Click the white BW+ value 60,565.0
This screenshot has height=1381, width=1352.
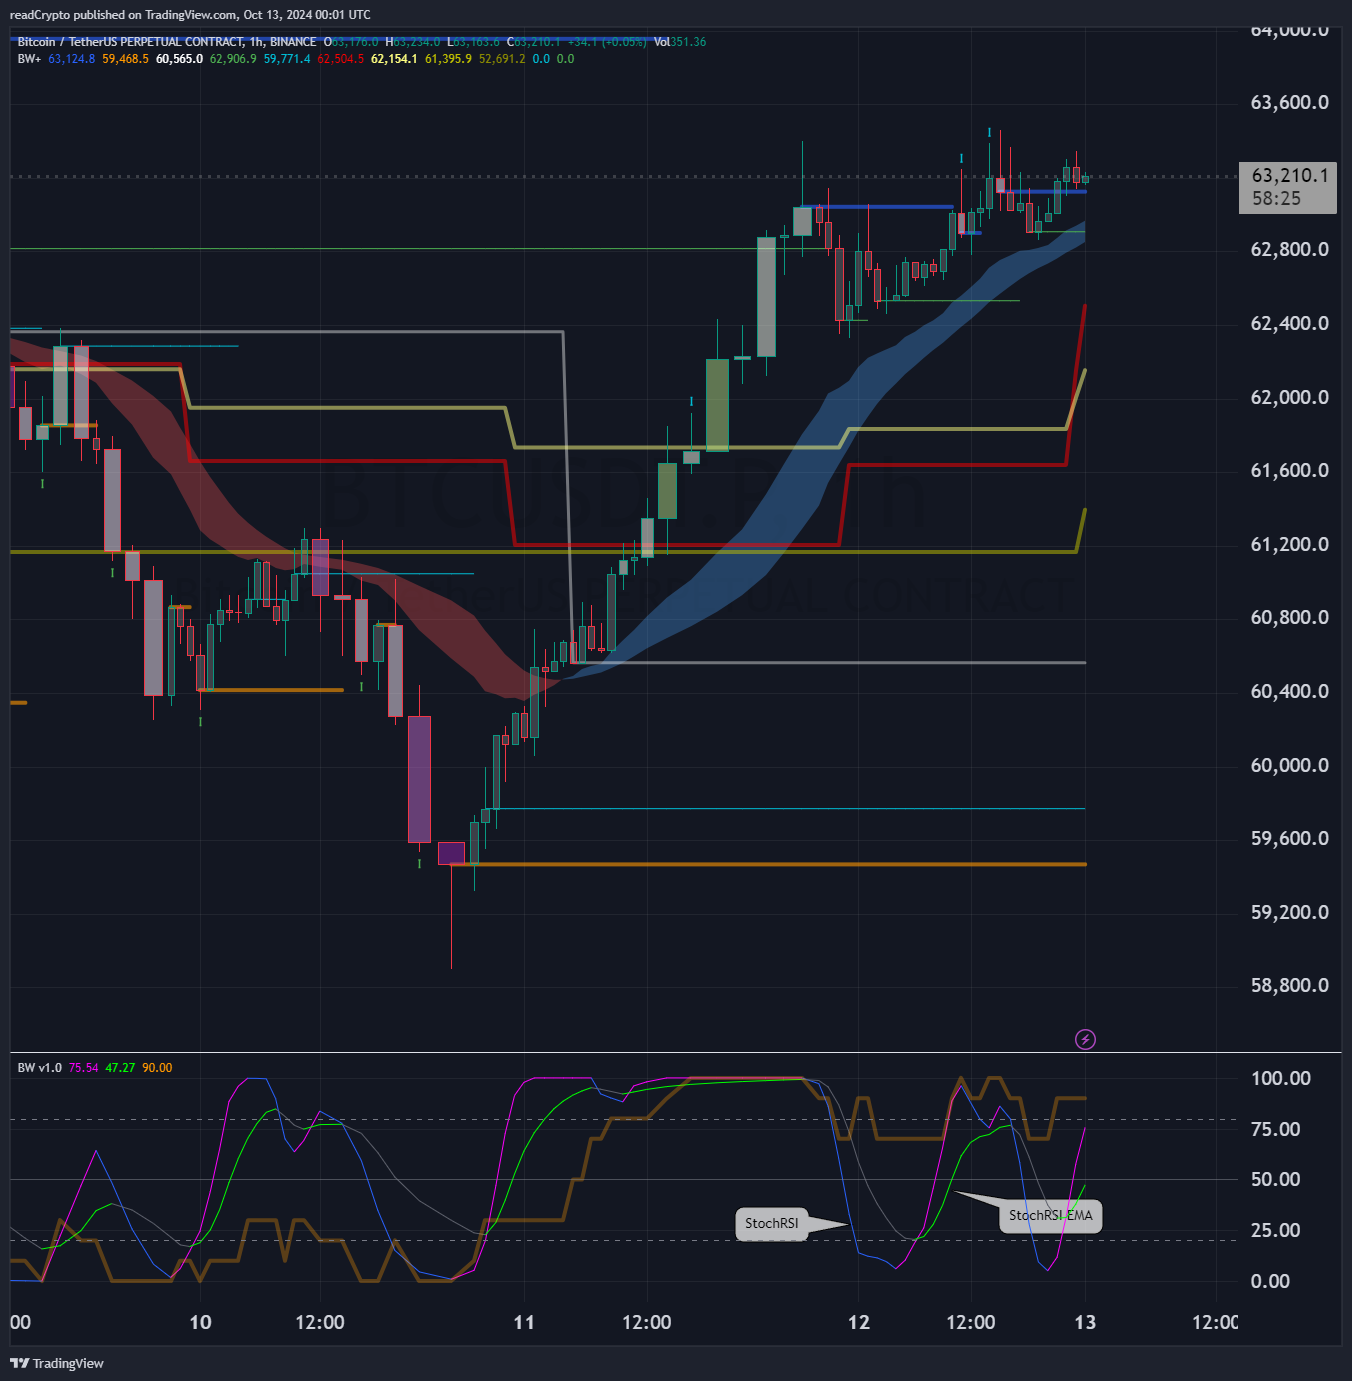179,59
